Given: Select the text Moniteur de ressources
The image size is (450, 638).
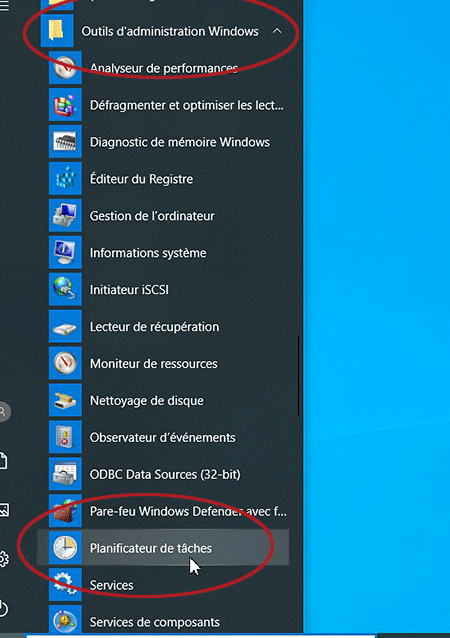Looking at the screenshot, I should tap(153, 363).
